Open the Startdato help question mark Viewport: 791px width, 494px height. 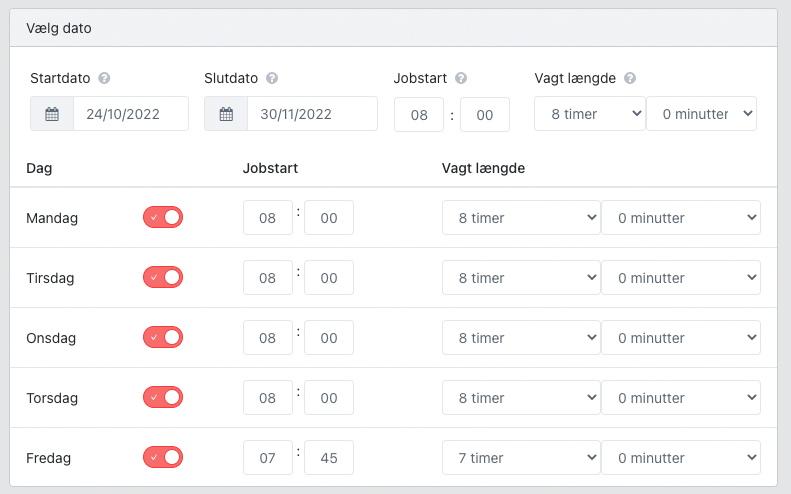point(104,78)
